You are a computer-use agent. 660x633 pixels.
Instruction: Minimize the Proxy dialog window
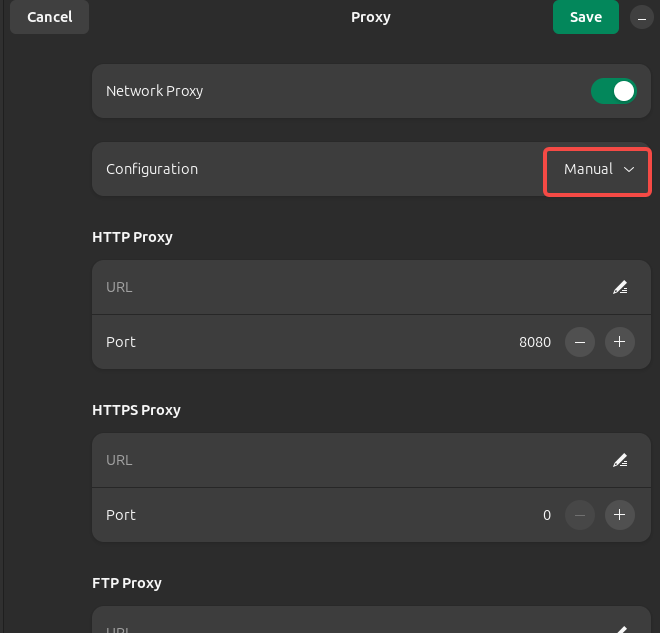tap(641, 18)
